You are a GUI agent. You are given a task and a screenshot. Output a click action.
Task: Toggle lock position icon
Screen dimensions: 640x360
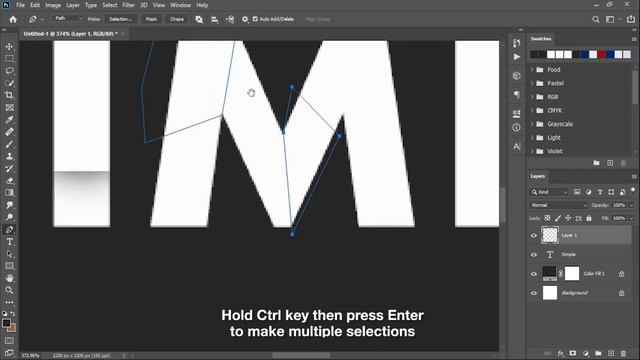568,218
